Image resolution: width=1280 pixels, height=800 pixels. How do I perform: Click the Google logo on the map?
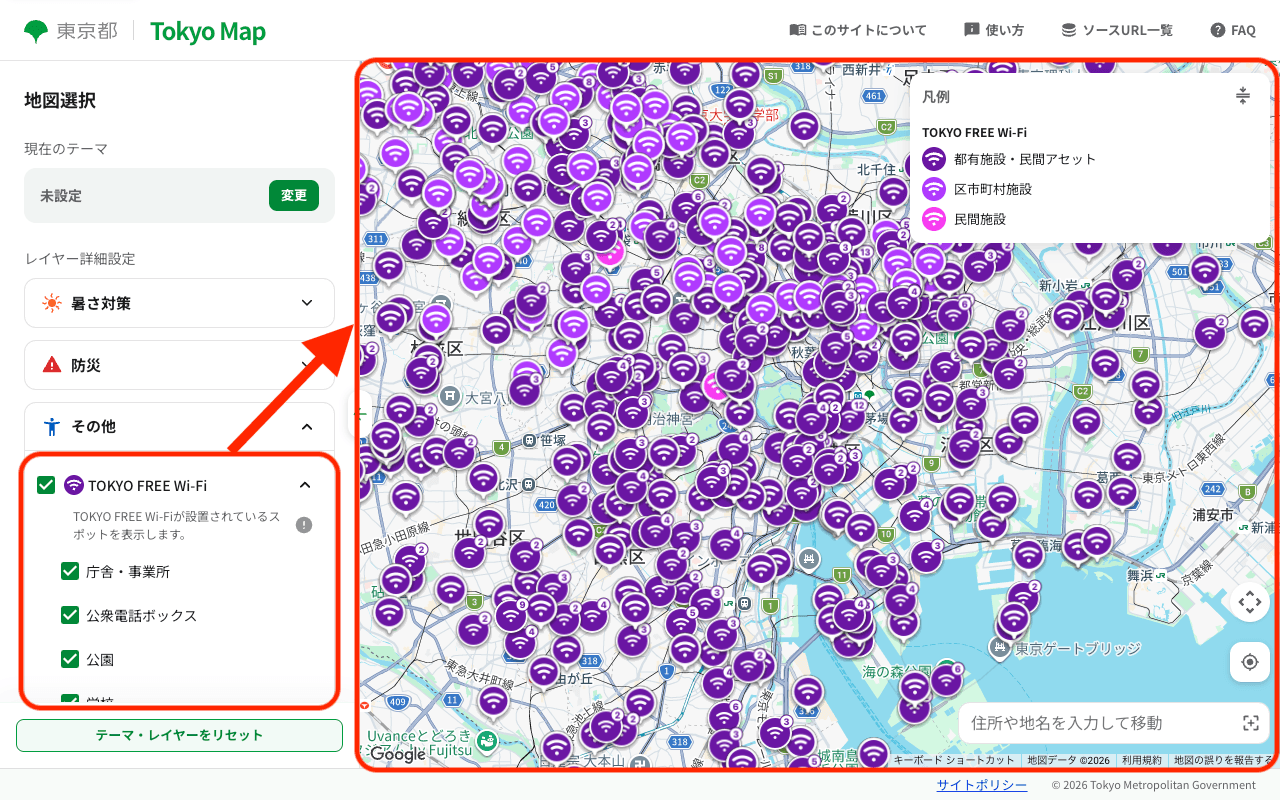[398, 755]
